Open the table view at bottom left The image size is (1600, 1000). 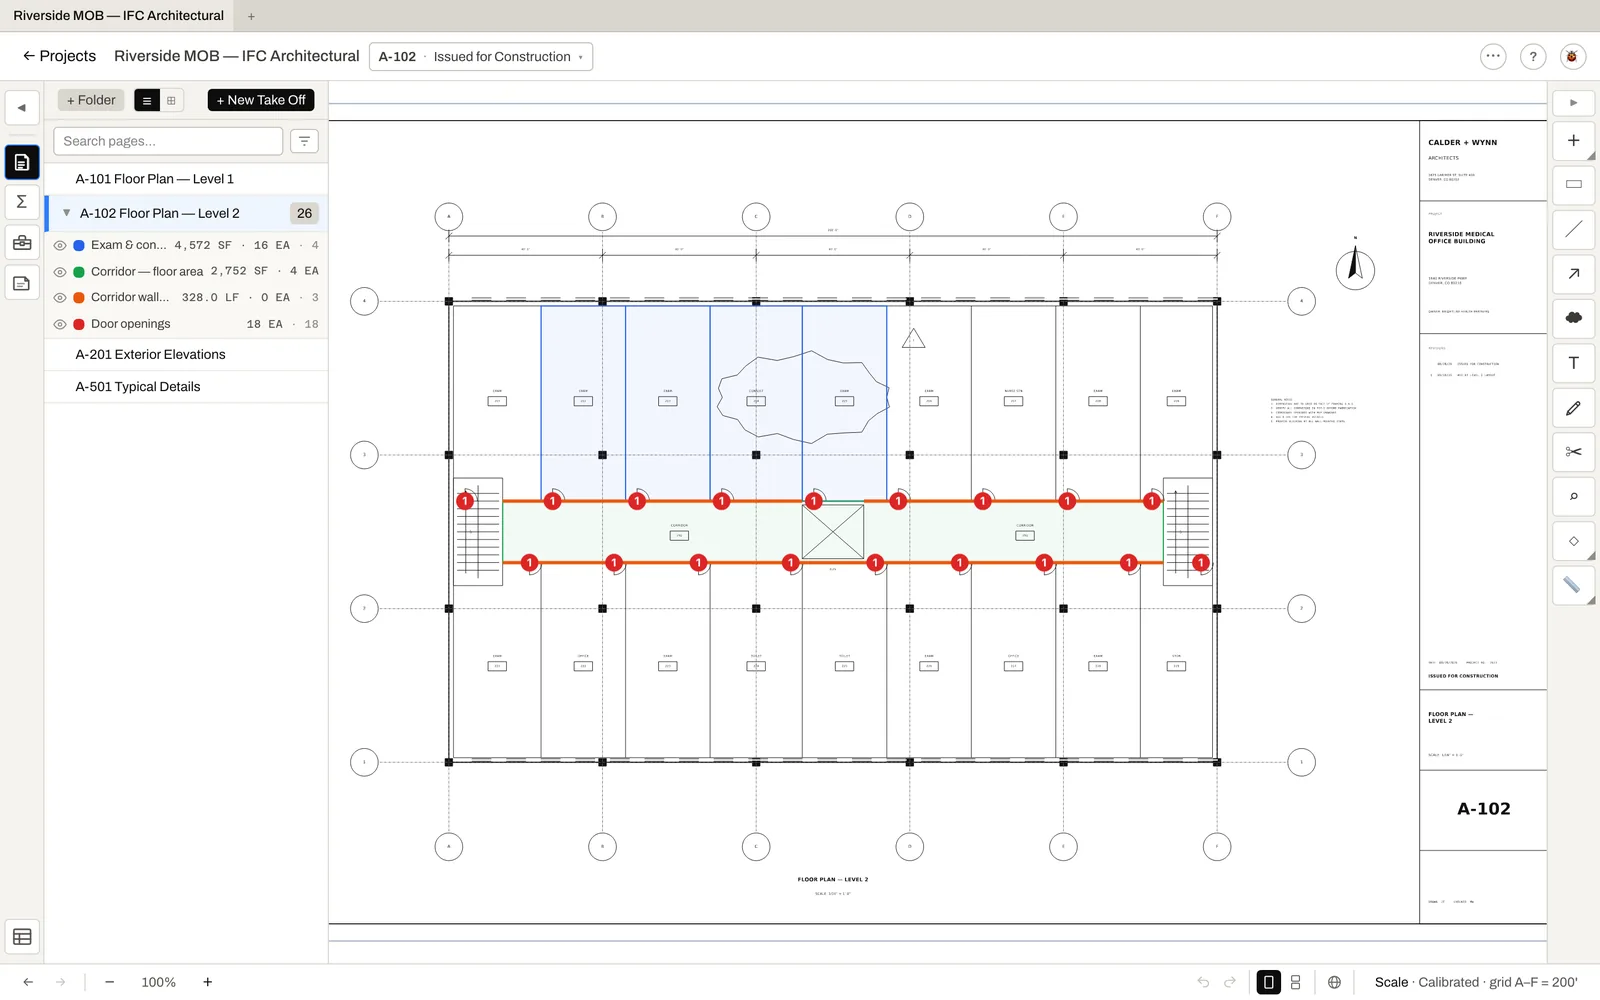(x=22, y=937)
